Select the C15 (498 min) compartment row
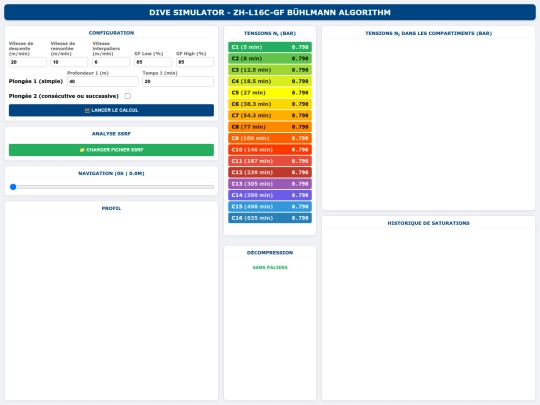Image resolution: width=540 pixels, height=405 pixels. (x=270, y=207)
